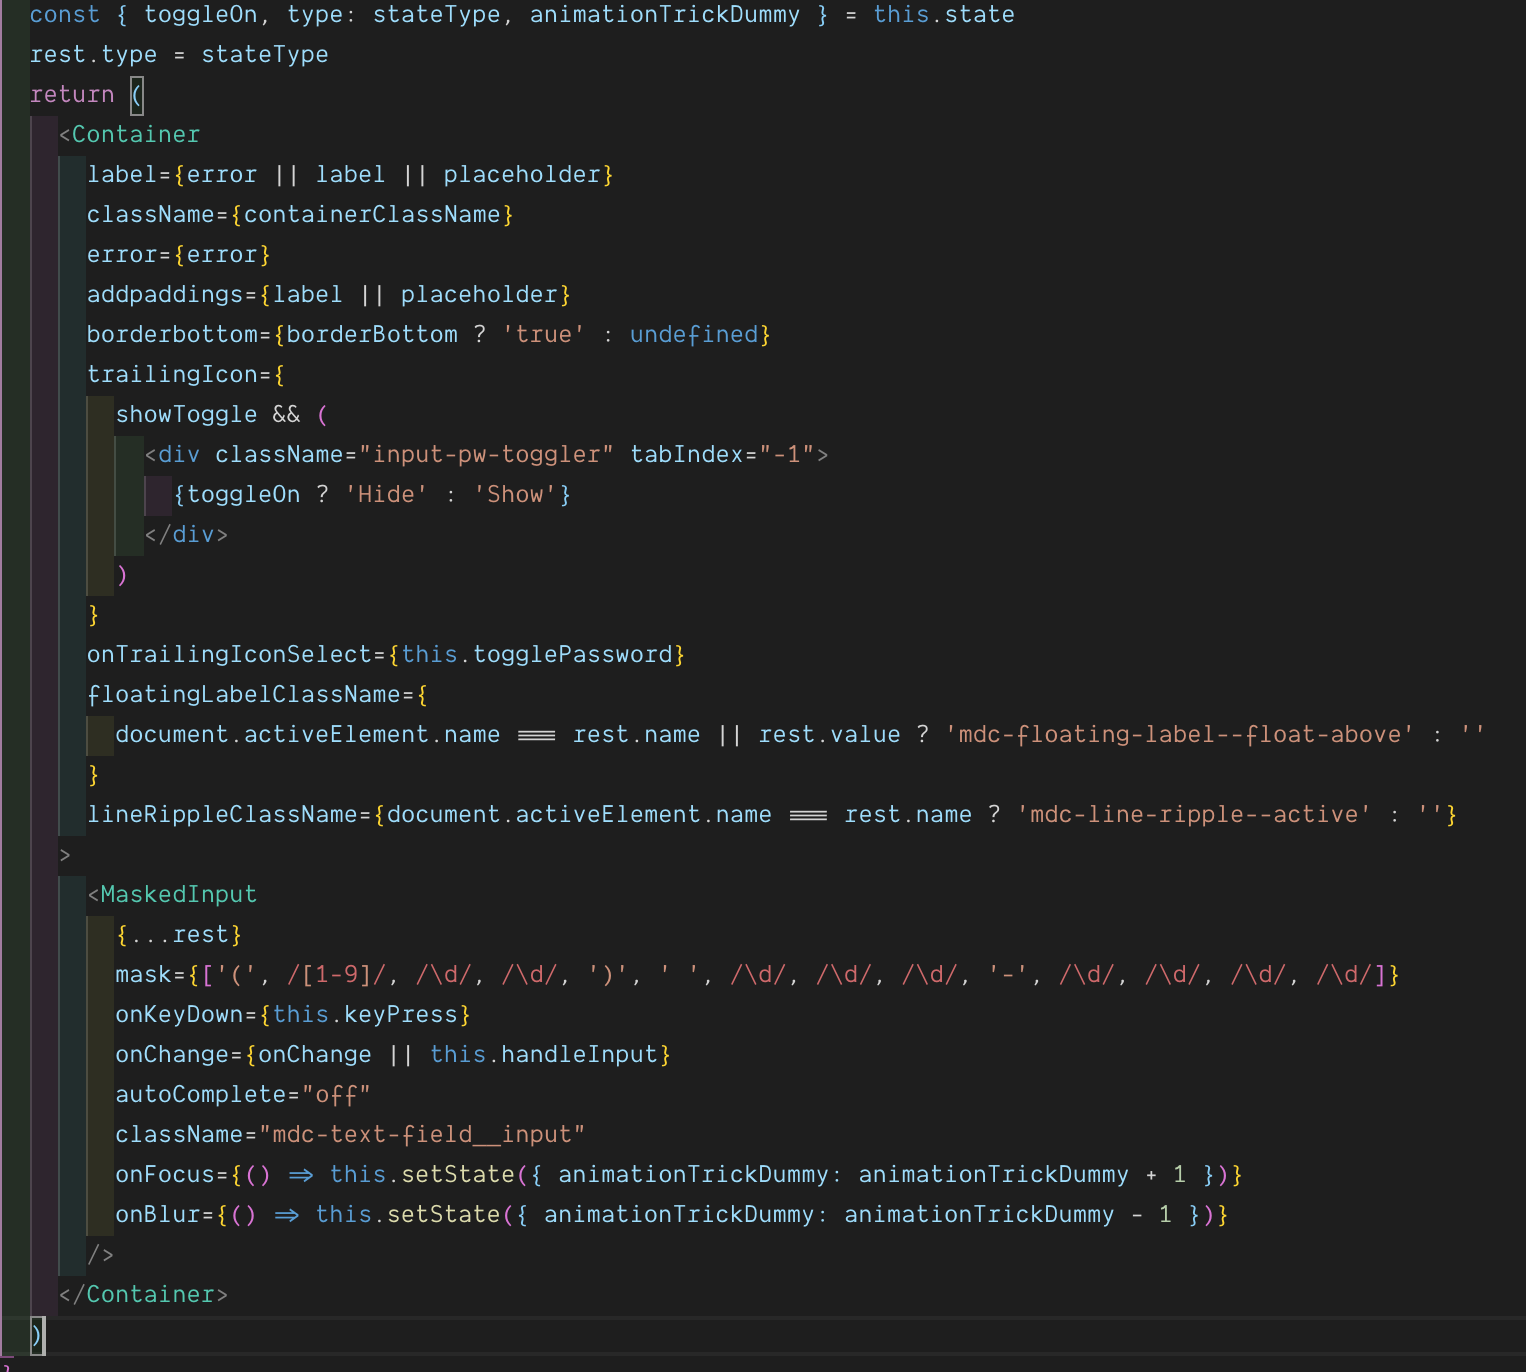
Task: Click 'containerClassName' in the className attribute
Action: [372, 215]
